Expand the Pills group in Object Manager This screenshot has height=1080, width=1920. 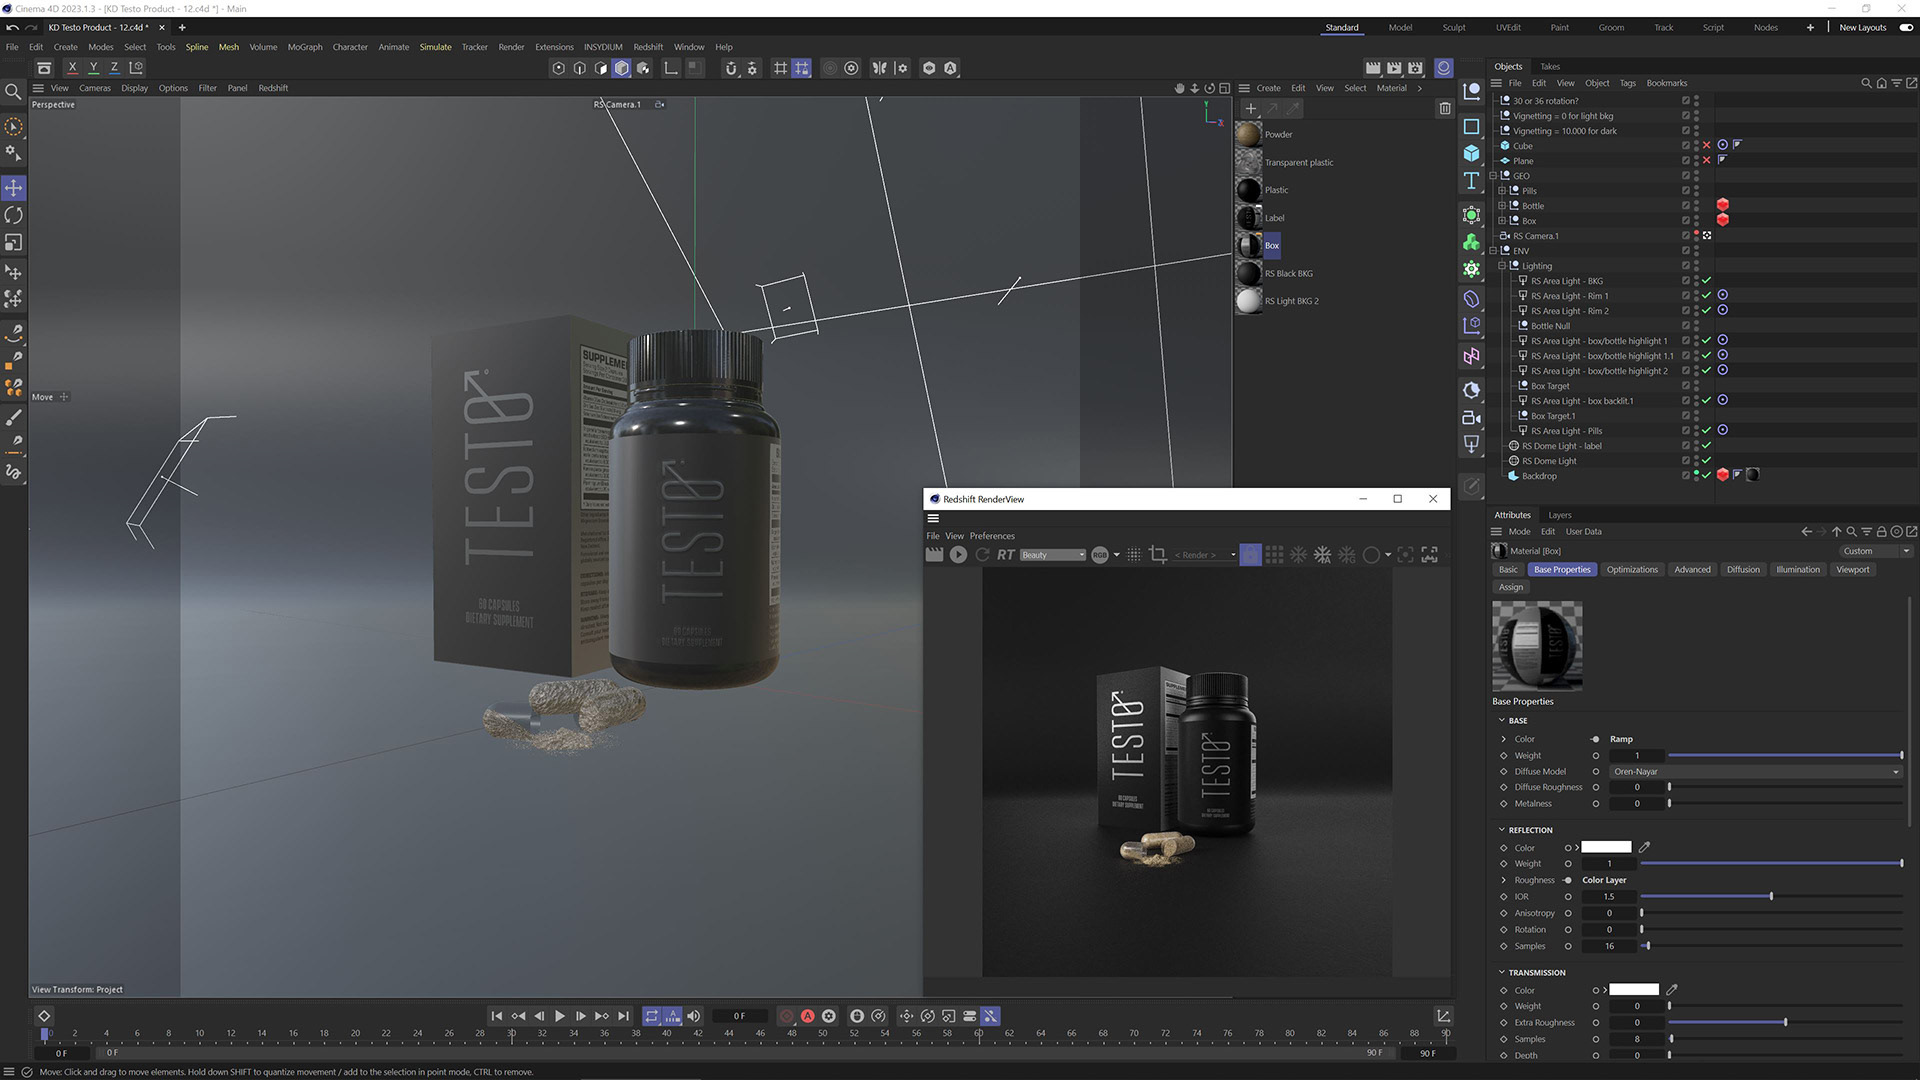(x=1502, y=191)
